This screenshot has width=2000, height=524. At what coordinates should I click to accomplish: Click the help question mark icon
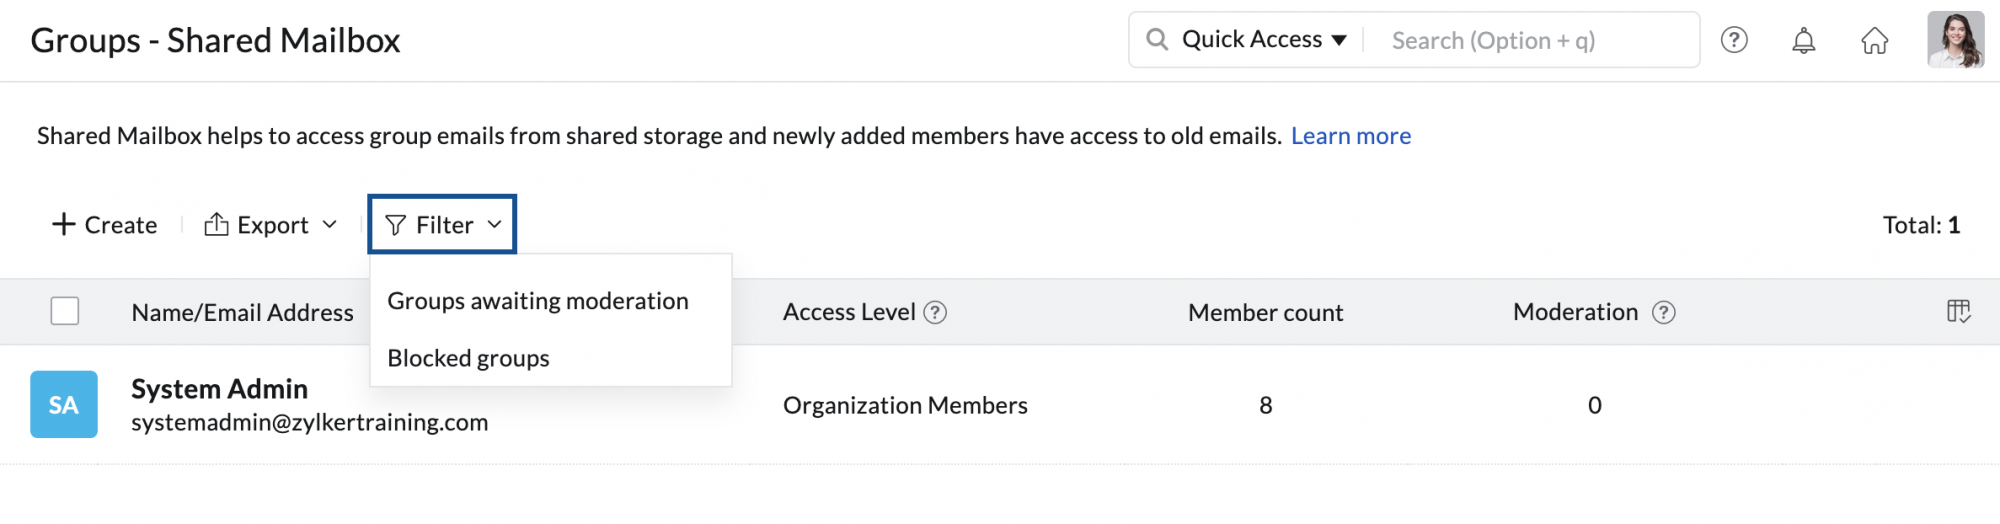coord(1734,40)
